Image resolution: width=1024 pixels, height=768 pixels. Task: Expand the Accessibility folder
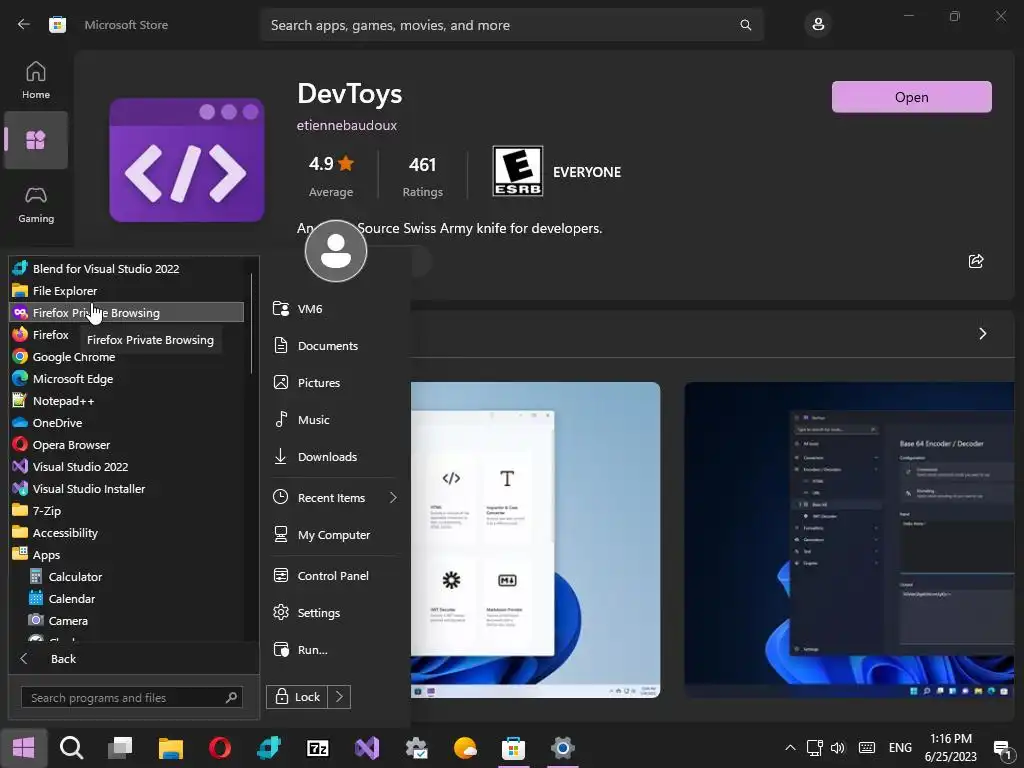click(x=127, y=533)
